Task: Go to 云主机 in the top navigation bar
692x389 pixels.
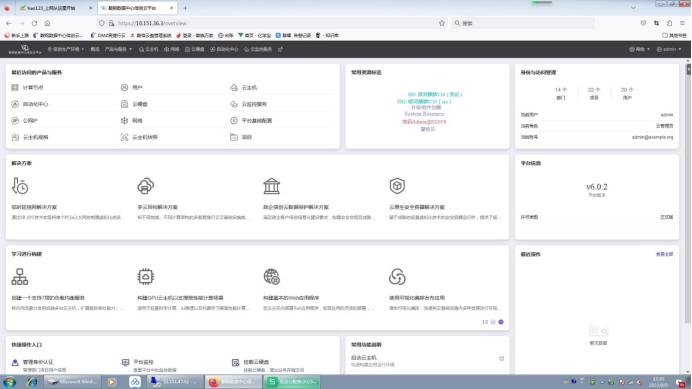Action: pos(149,49)
